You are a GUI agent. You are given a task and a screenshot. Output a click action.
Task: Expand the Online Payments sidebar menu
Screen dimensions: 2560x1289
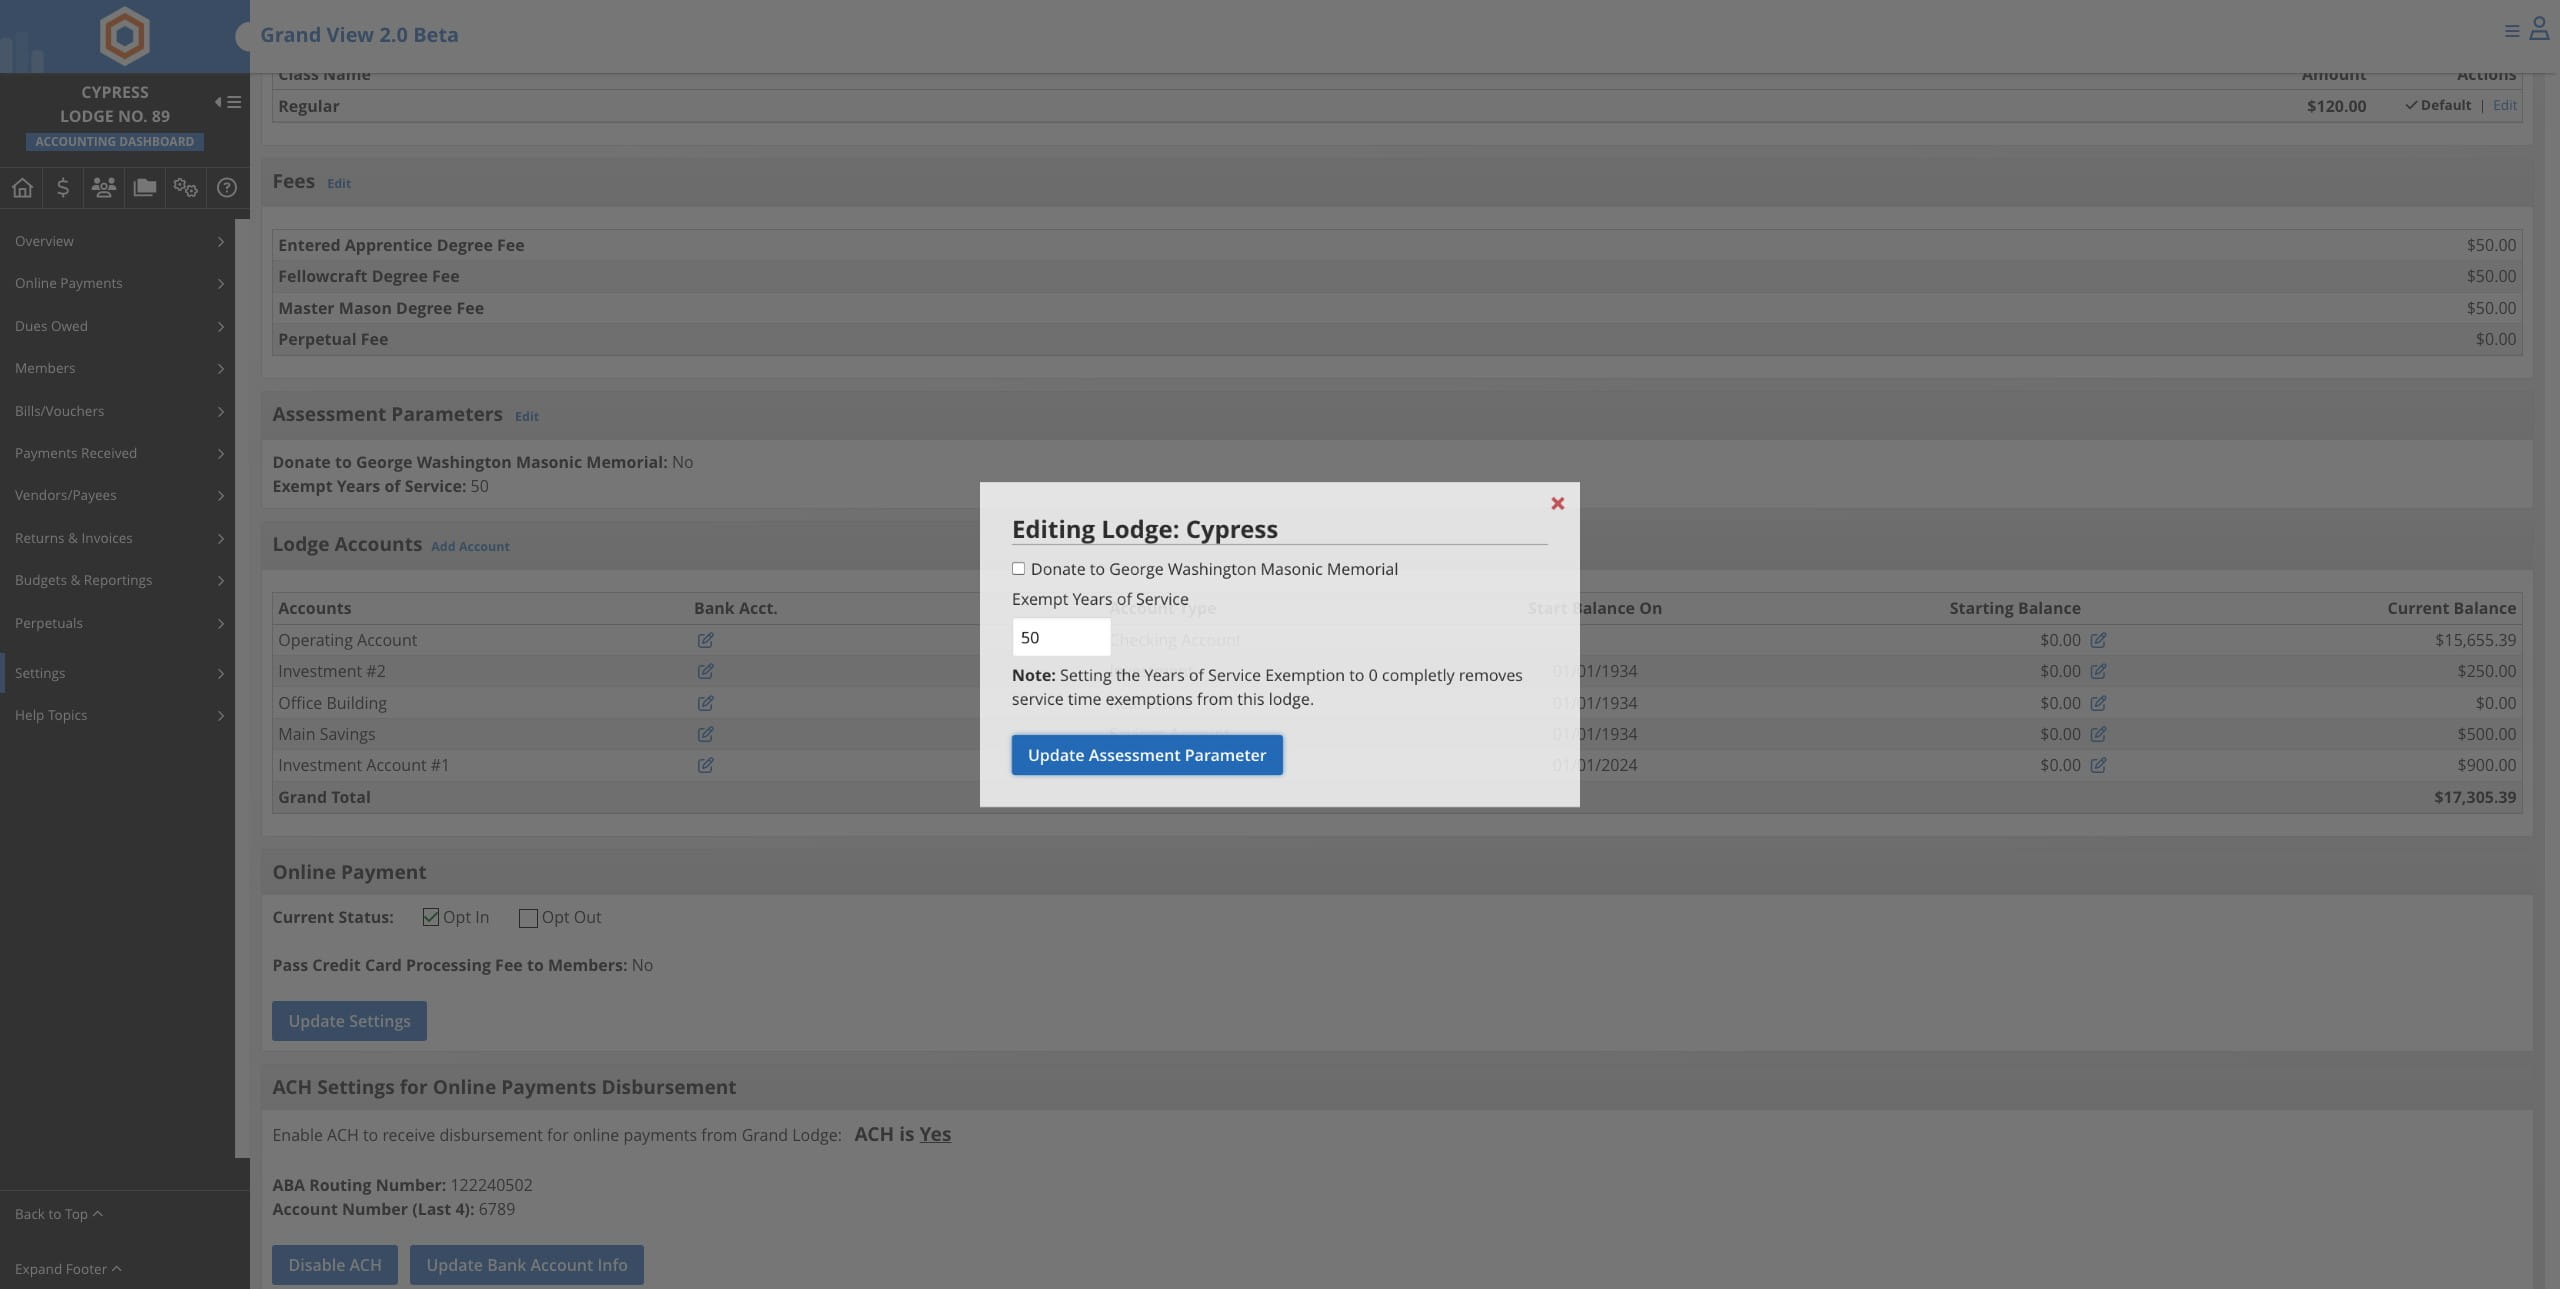coord(117,283)
